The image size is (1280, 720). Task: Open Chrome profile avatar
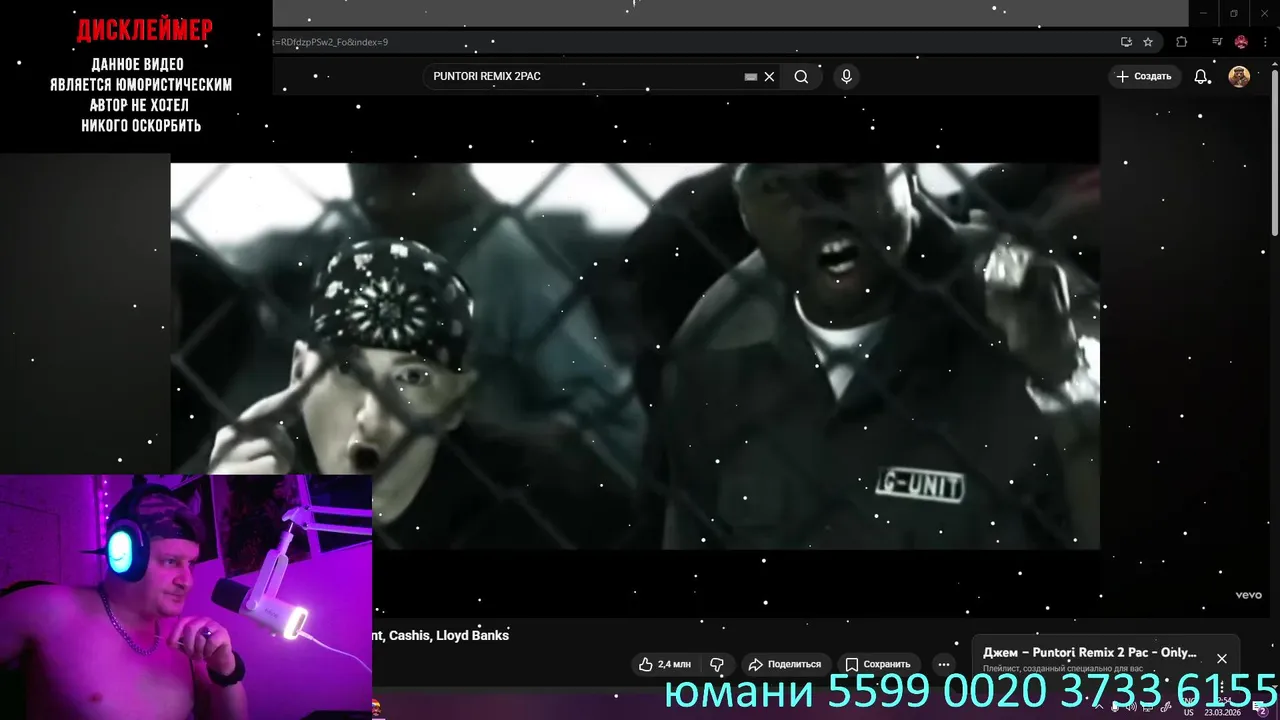click(1241, 42)
